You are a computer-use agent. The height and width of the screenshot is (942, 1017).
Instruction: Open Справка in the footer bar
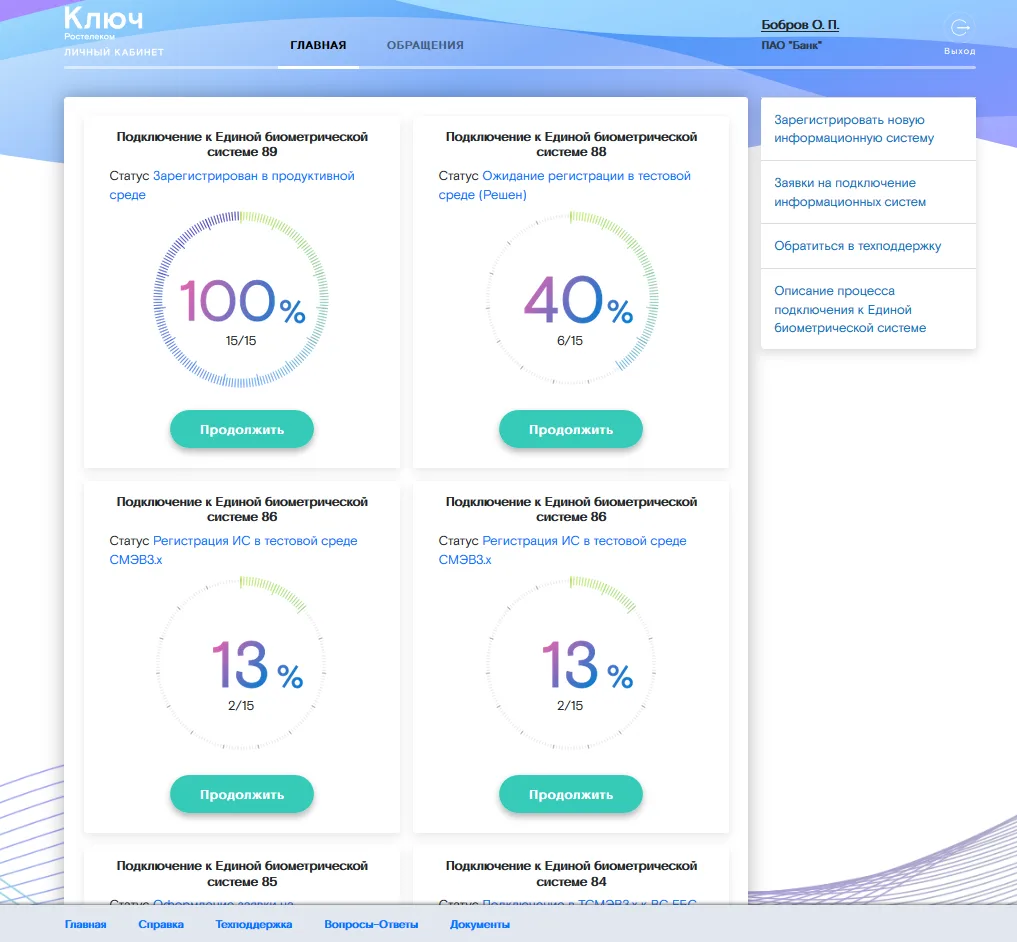[161, 924]
